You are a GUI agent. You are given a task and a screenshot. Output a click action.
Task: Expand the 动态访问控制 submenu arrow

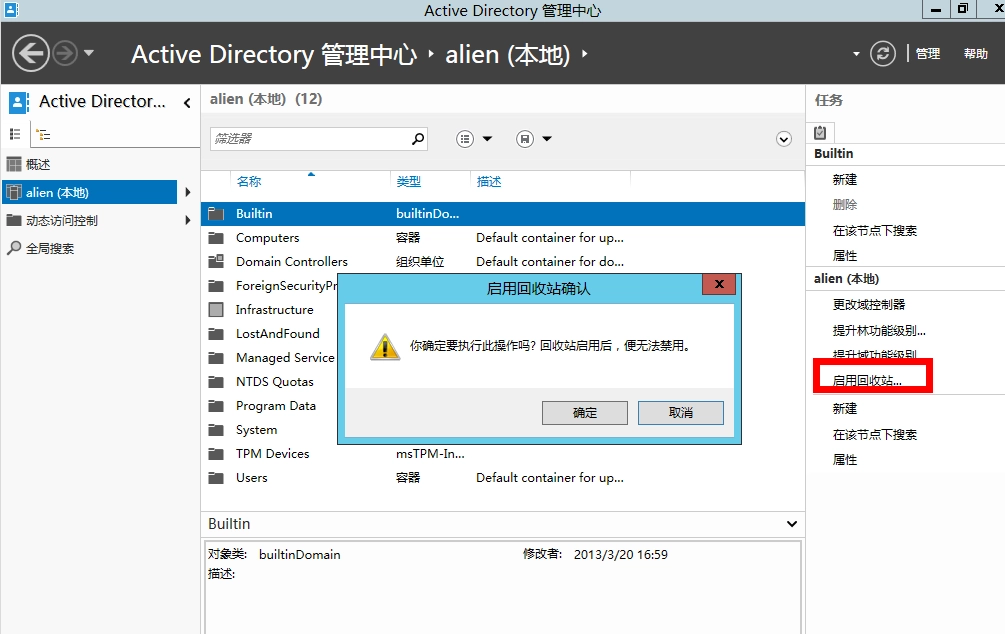(187, 220)
